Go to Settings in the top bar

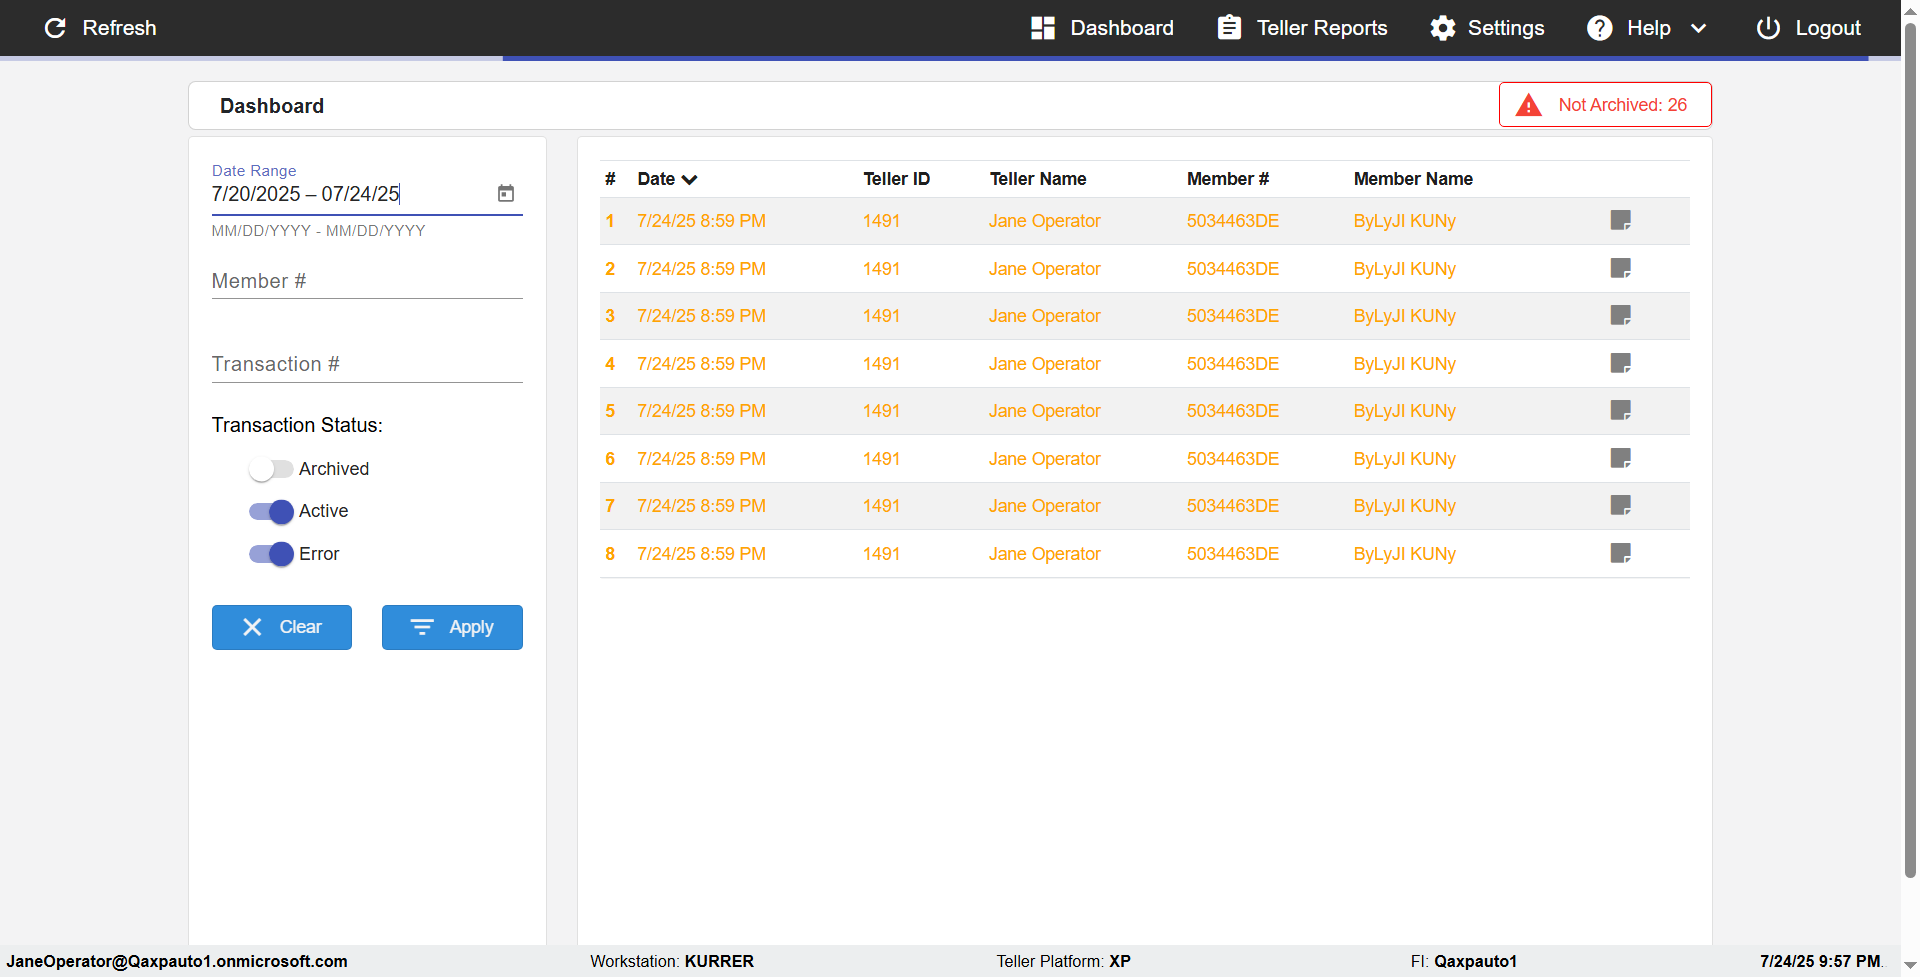pyautogui.click(x=1486, y=28)
